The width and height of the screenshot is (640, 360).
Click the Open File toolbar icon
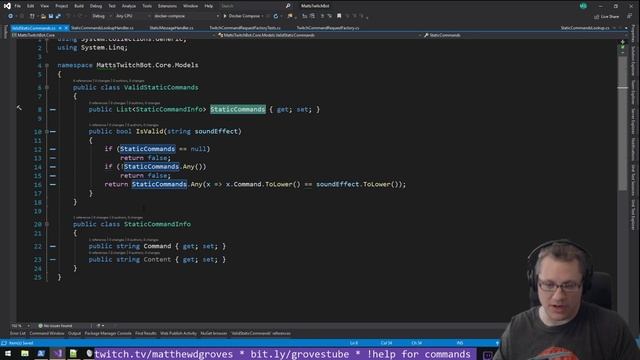point(43,16)
